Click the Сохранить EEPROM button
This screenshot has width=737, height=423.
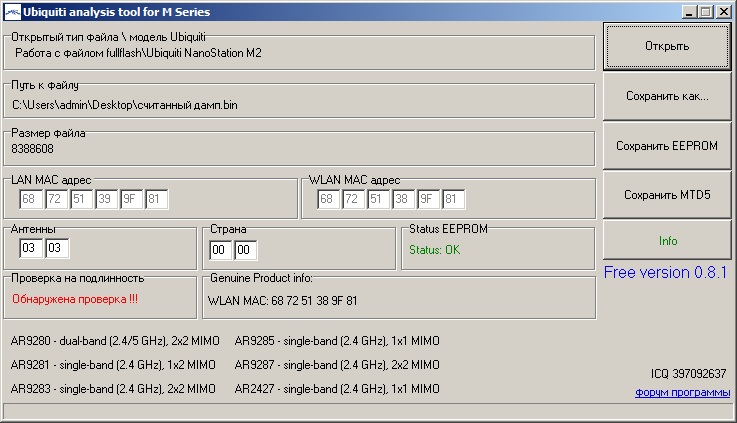pyautogui.click(x=667, y=146)
